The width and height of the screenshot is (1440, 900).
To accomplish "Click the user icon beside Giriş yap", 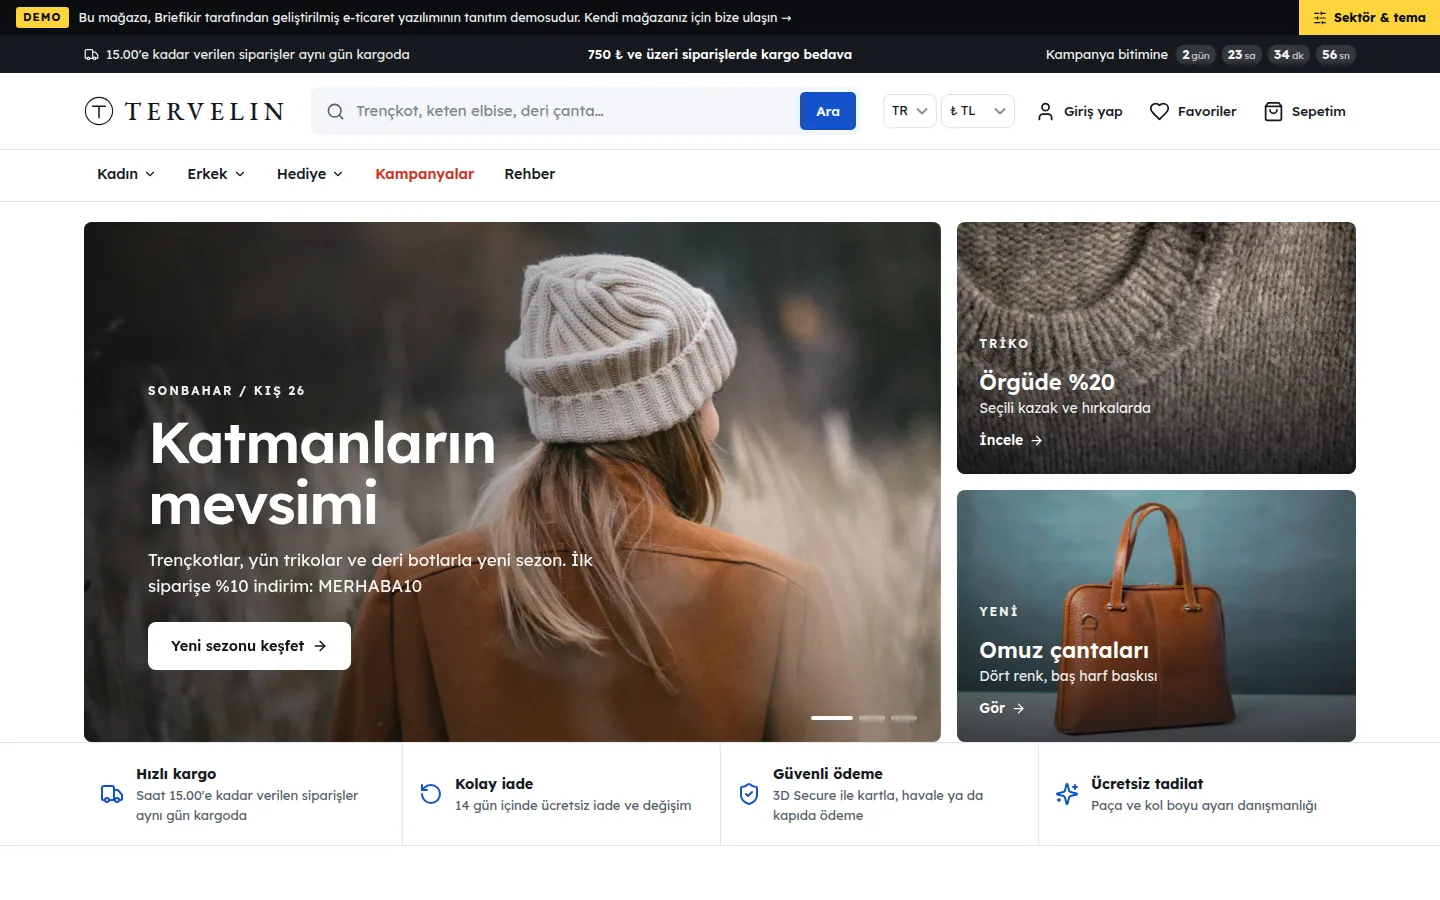I will pos(1045,111).
